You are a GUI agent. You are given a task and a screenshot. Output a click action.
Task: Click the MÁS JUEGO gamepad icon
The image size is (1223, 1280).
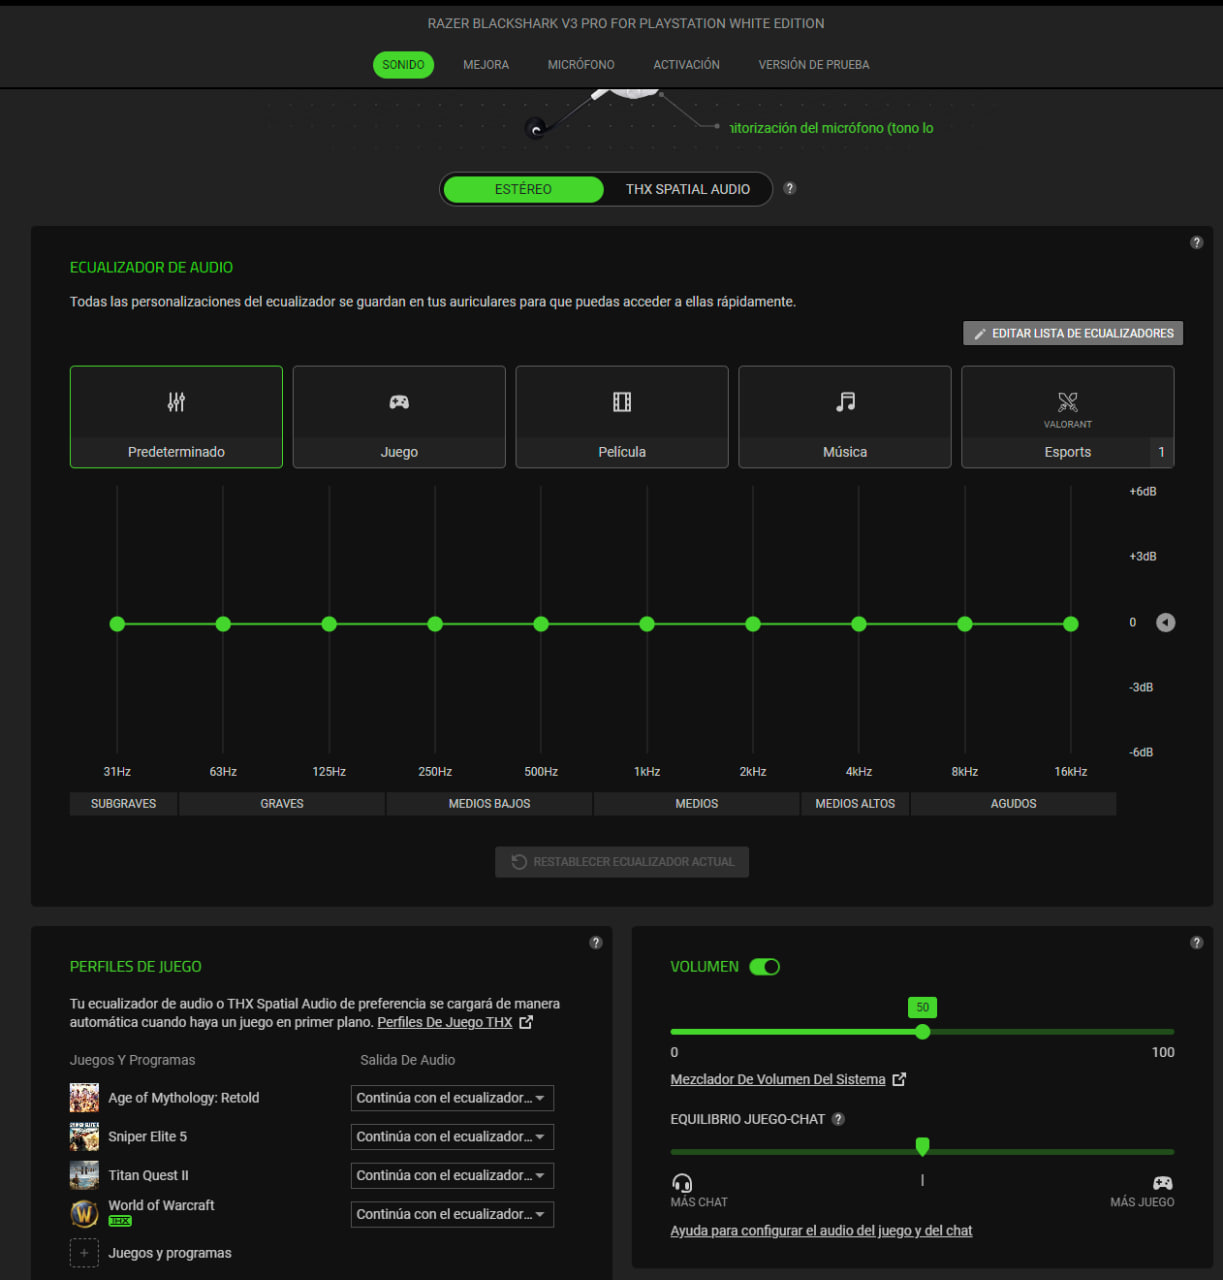point(1162,1183)
